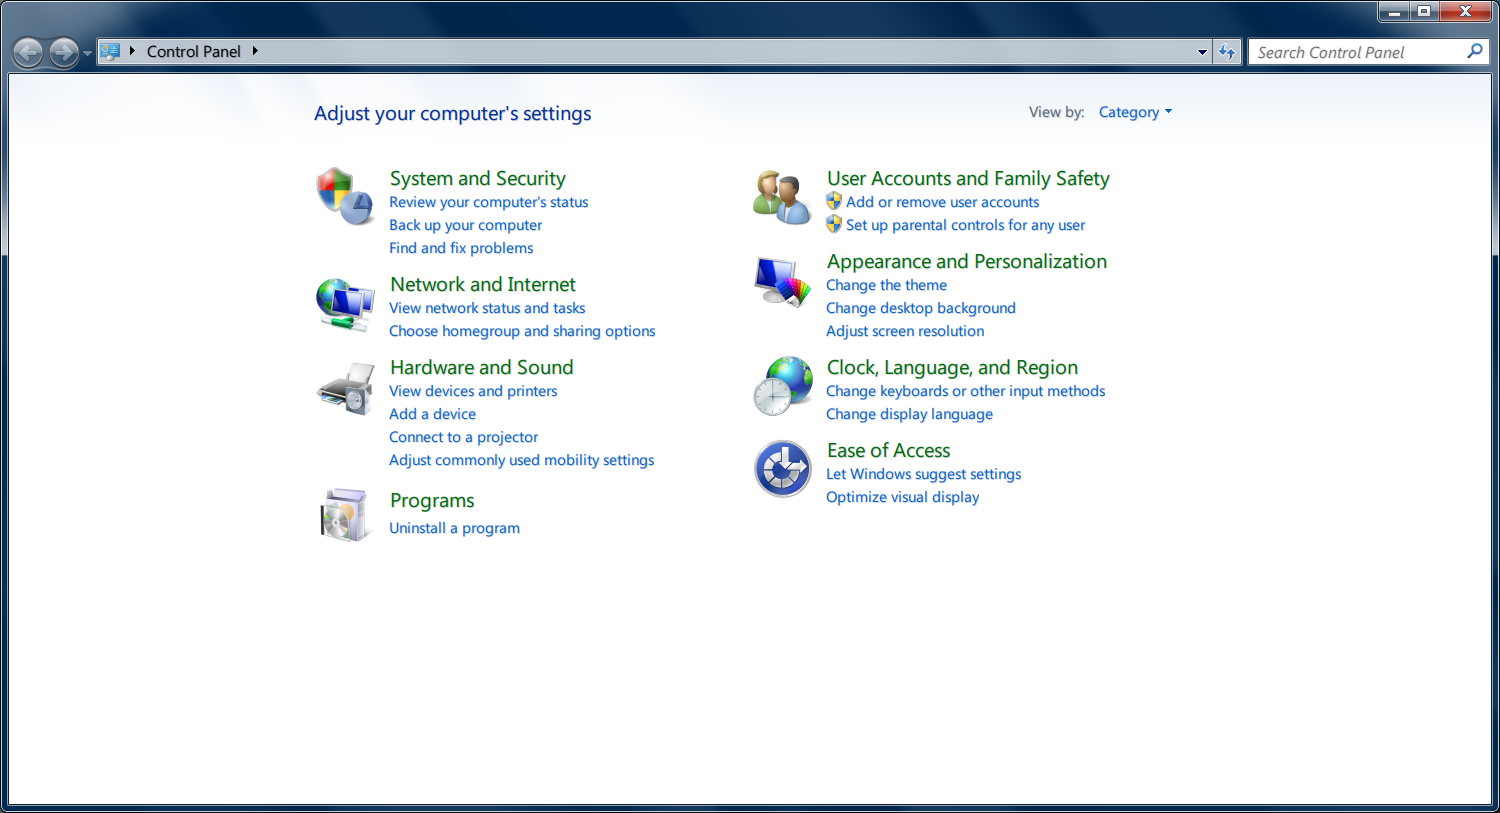Click the User Accounts people icon
This screenshot has width=1500, height=813.
click(782, 197)
